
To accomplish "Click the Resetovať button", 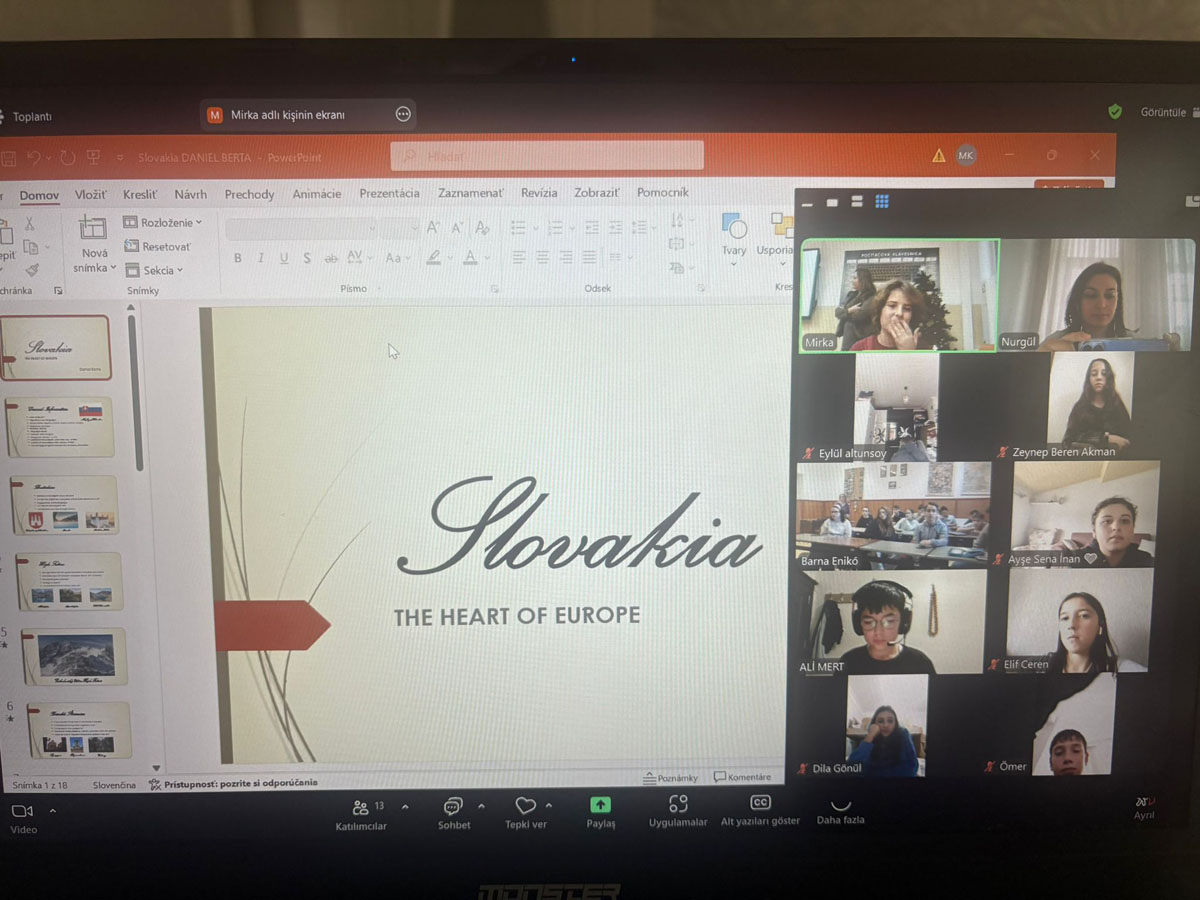I will (x=158, y=246).
